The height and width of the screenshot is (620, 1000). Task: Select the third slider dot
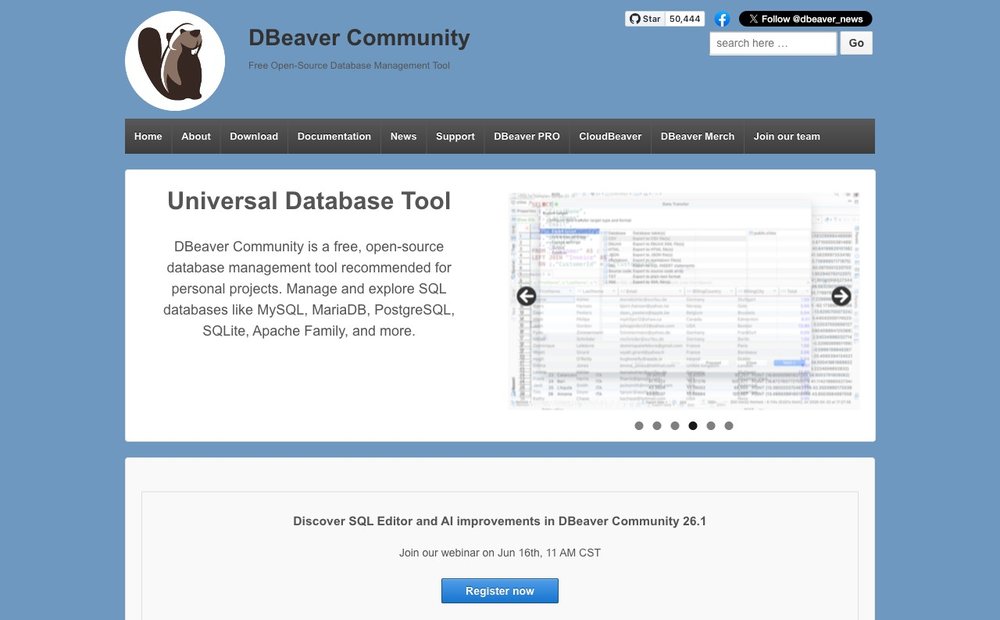(675, 425)
